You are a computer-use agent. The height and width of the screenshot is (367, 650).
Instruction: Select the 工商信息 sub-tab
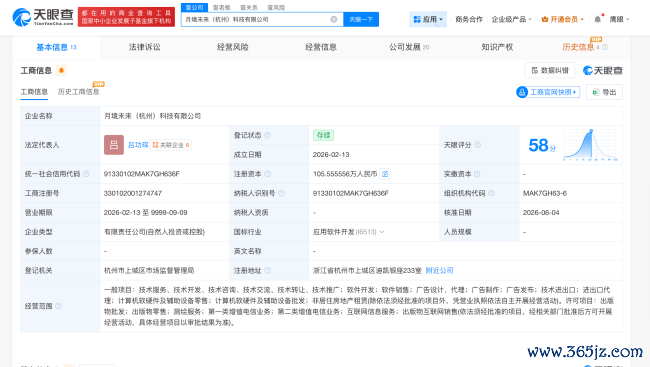[34, 92]
